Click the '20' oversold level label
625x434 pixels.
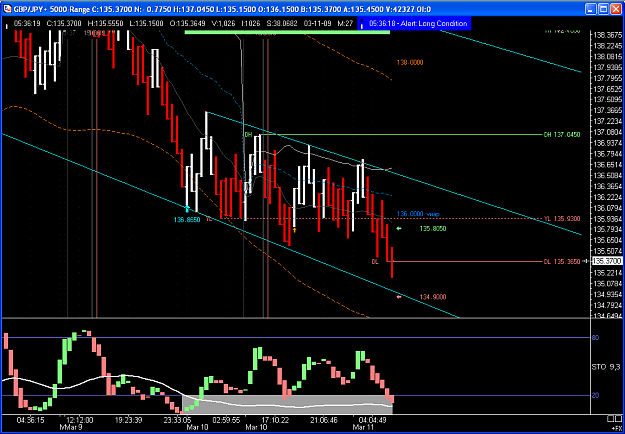[x=597, y=395]
